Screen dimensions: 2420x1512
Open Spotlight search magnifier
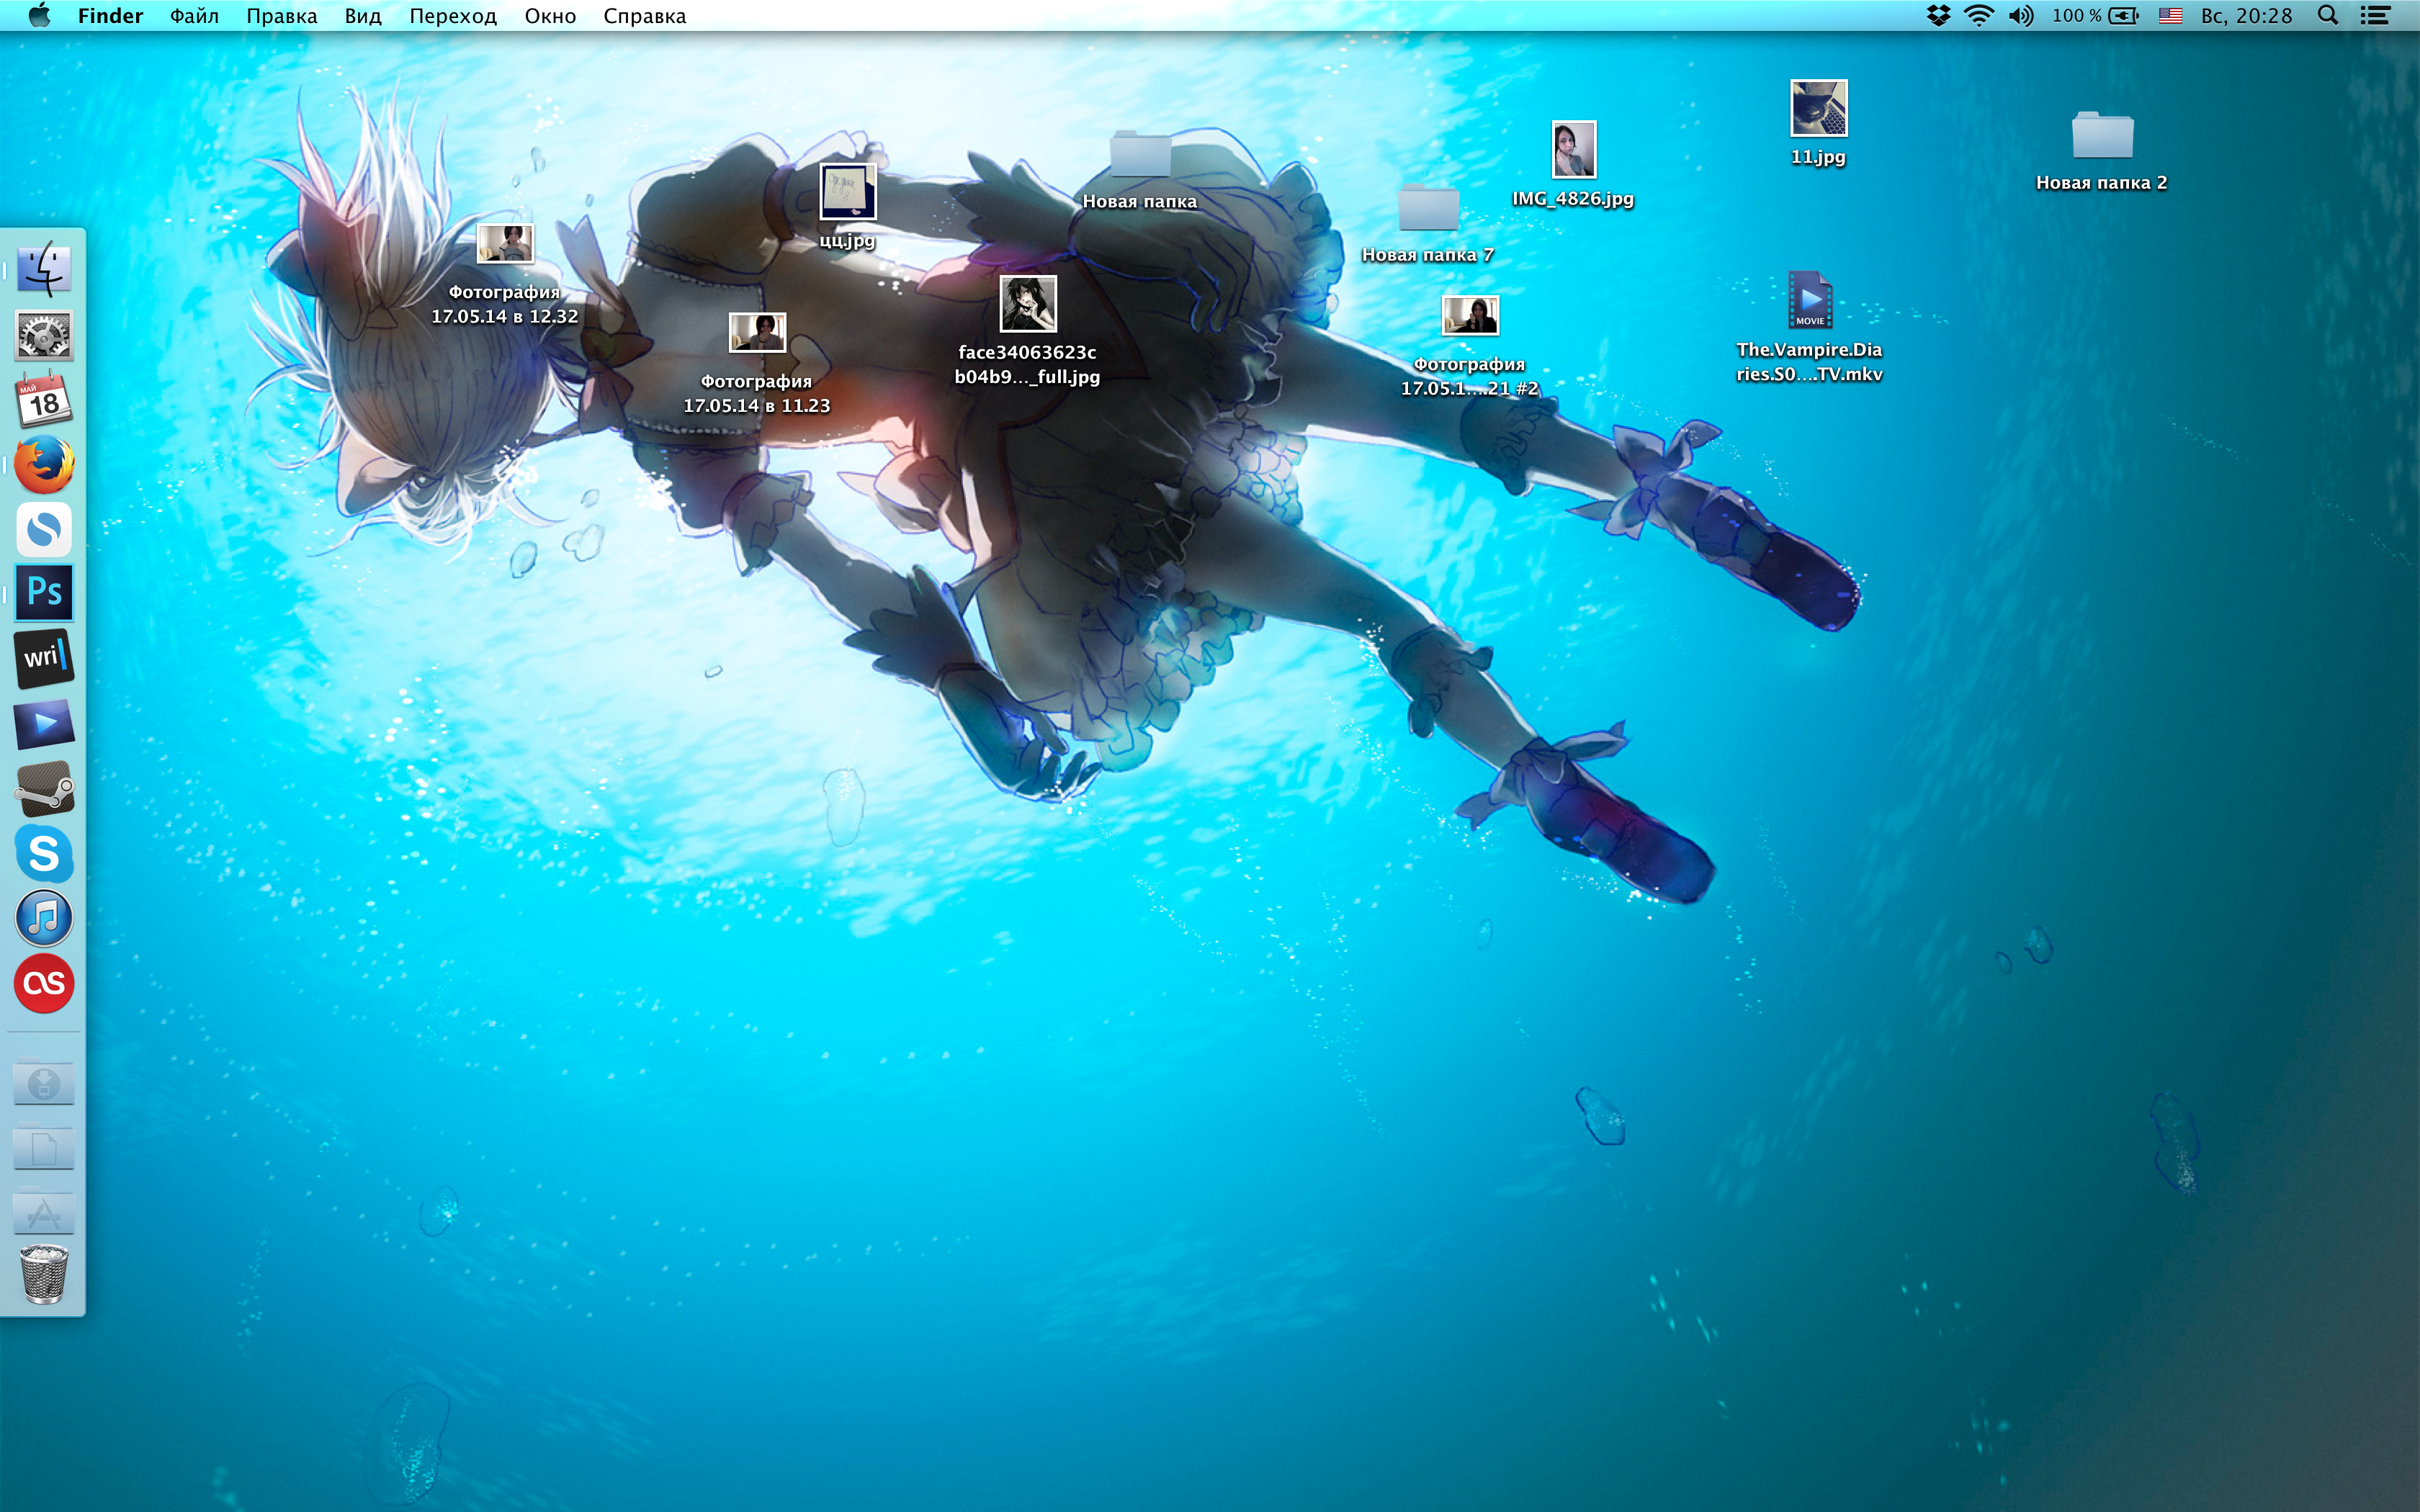(2328, 16)
